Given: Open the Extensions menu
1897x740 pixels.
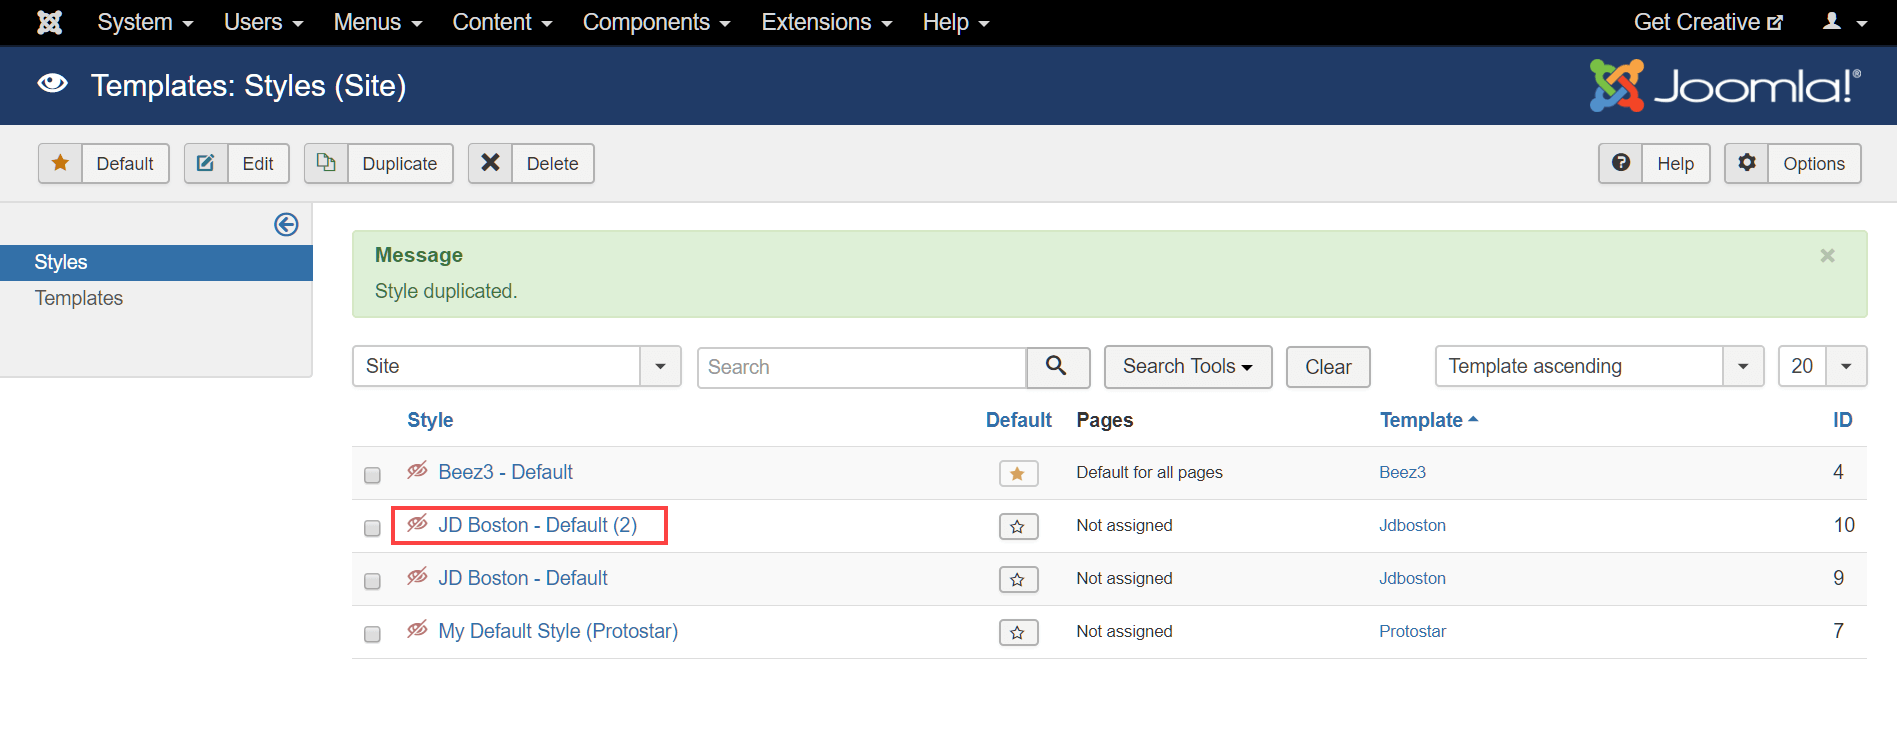Looking at the screenshot, I should (826, 22).
